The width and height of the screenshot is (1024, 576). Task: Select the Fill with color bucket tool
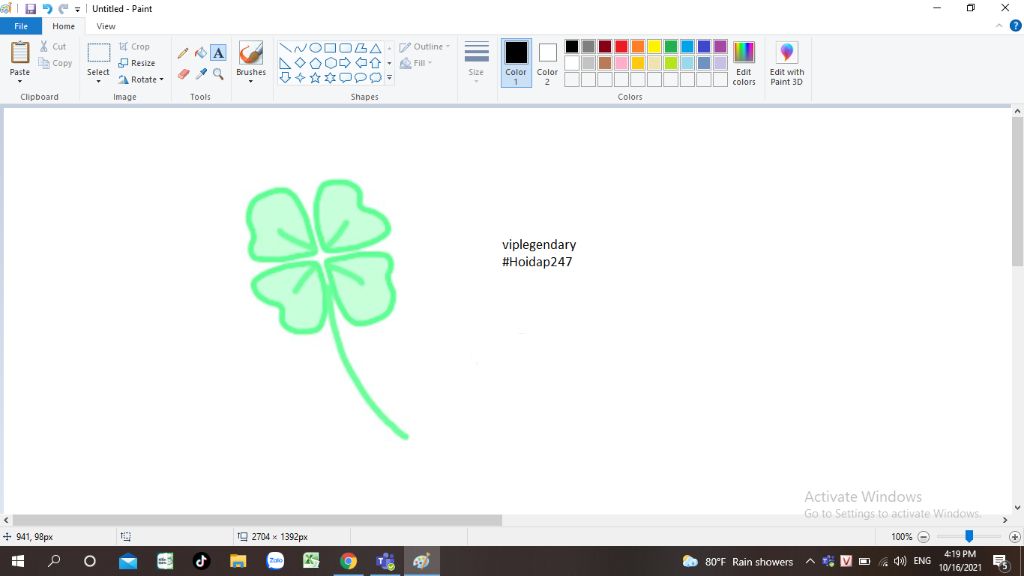pos(200,53)
